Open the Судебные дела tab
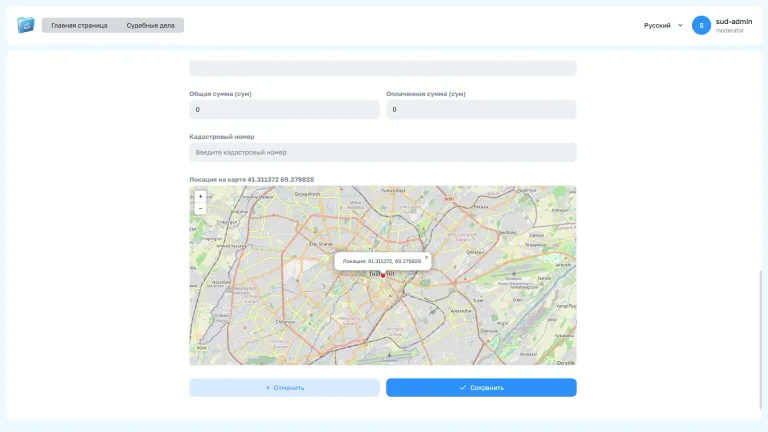This screenshot has height=432, width=768. 150,25
